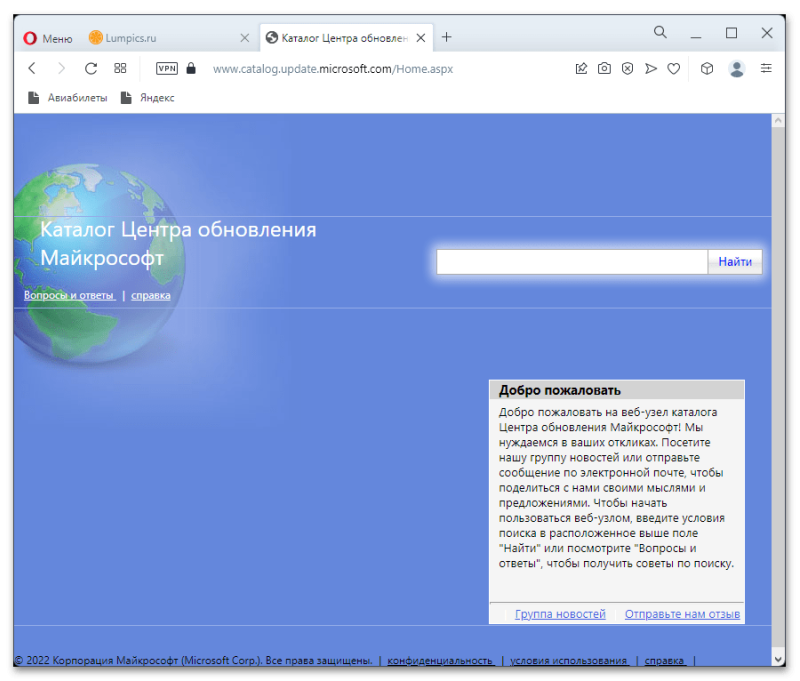Open Easy Setup sliders icon
This screenshot has width=800, height=681.
coord(766,68)
